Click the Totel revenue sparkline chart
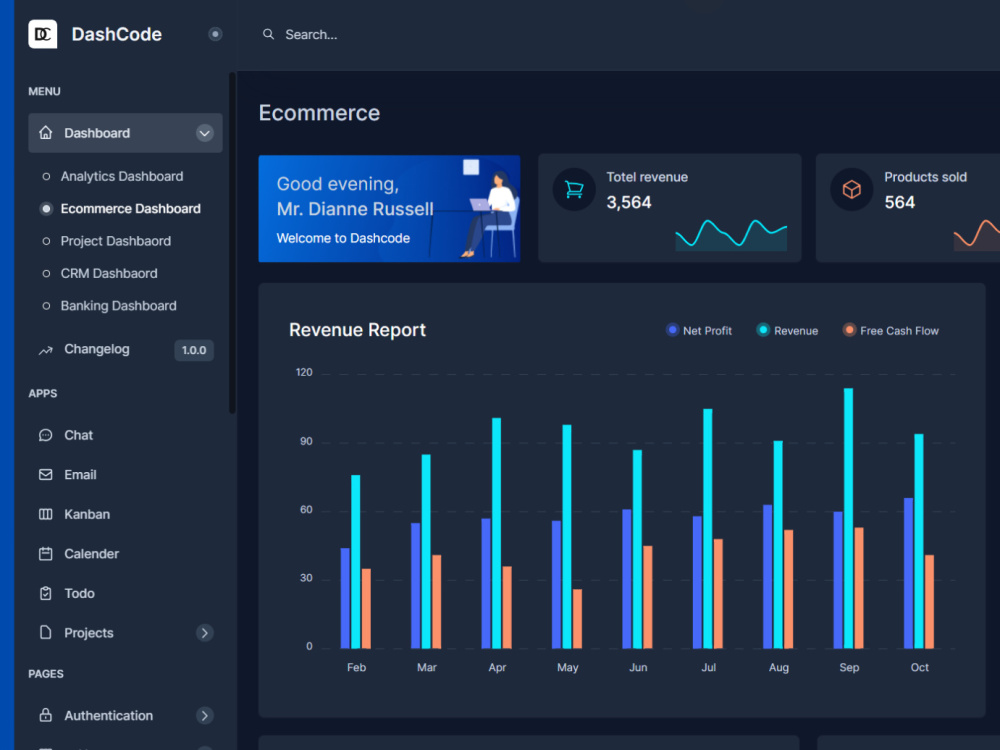1000x750 pixels. [x=731, y=234]
